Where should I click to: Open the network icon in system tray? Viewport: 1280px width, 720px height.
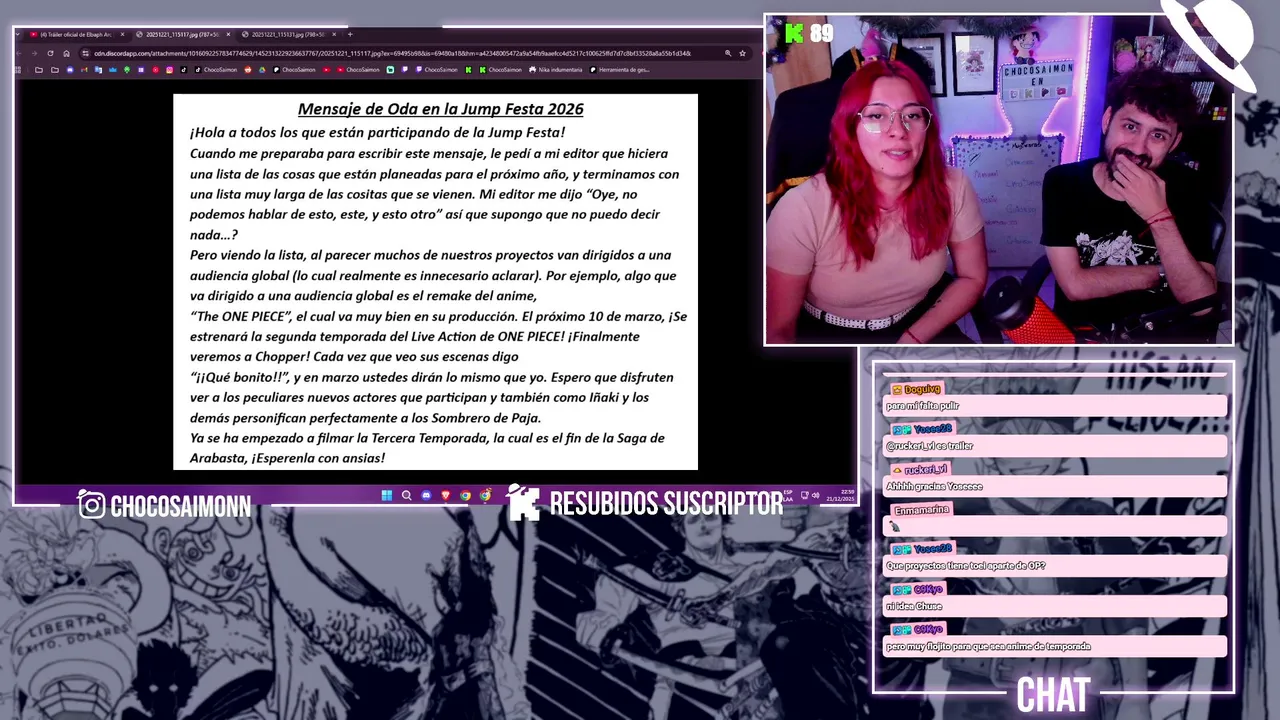[805, 495]
